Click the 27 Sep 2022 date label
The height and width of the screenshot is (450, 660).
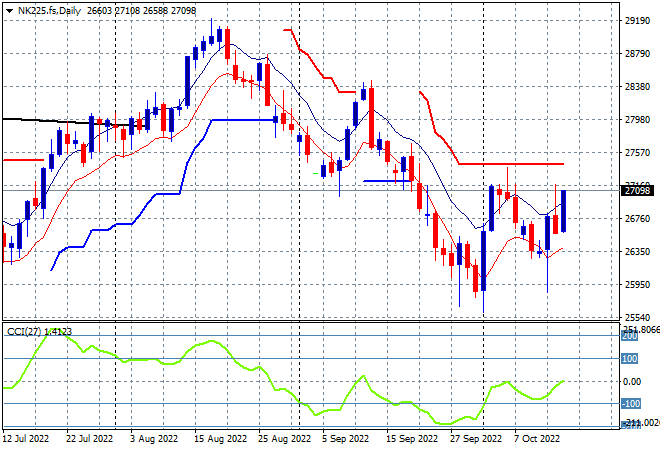[x=476, y=439]
